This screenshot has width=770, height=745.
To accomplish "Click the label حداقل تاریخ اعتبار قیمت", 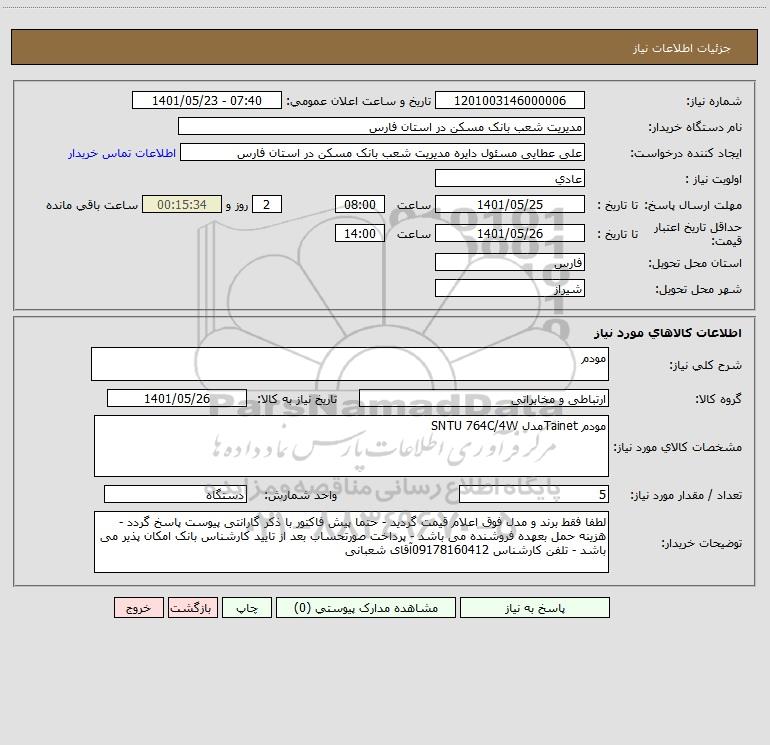I will 698,234.
